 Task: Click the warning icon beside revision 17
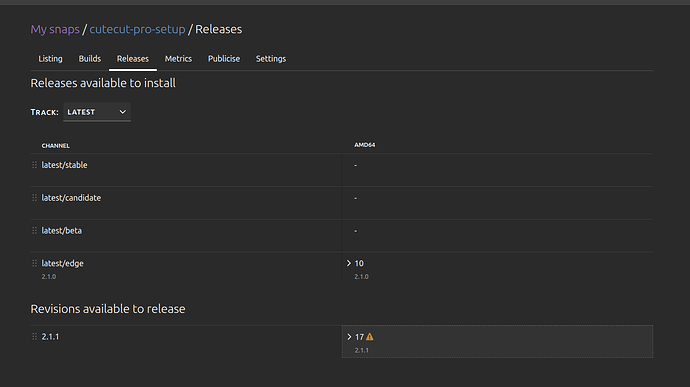tap(370, 337)
